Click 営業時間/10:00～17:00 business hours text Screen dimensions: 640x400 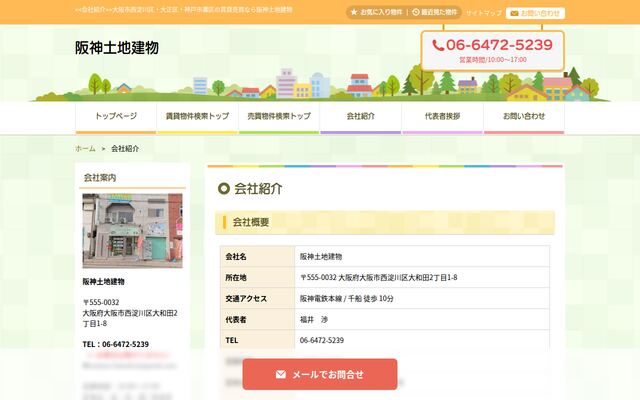click(x=493, y=60)
